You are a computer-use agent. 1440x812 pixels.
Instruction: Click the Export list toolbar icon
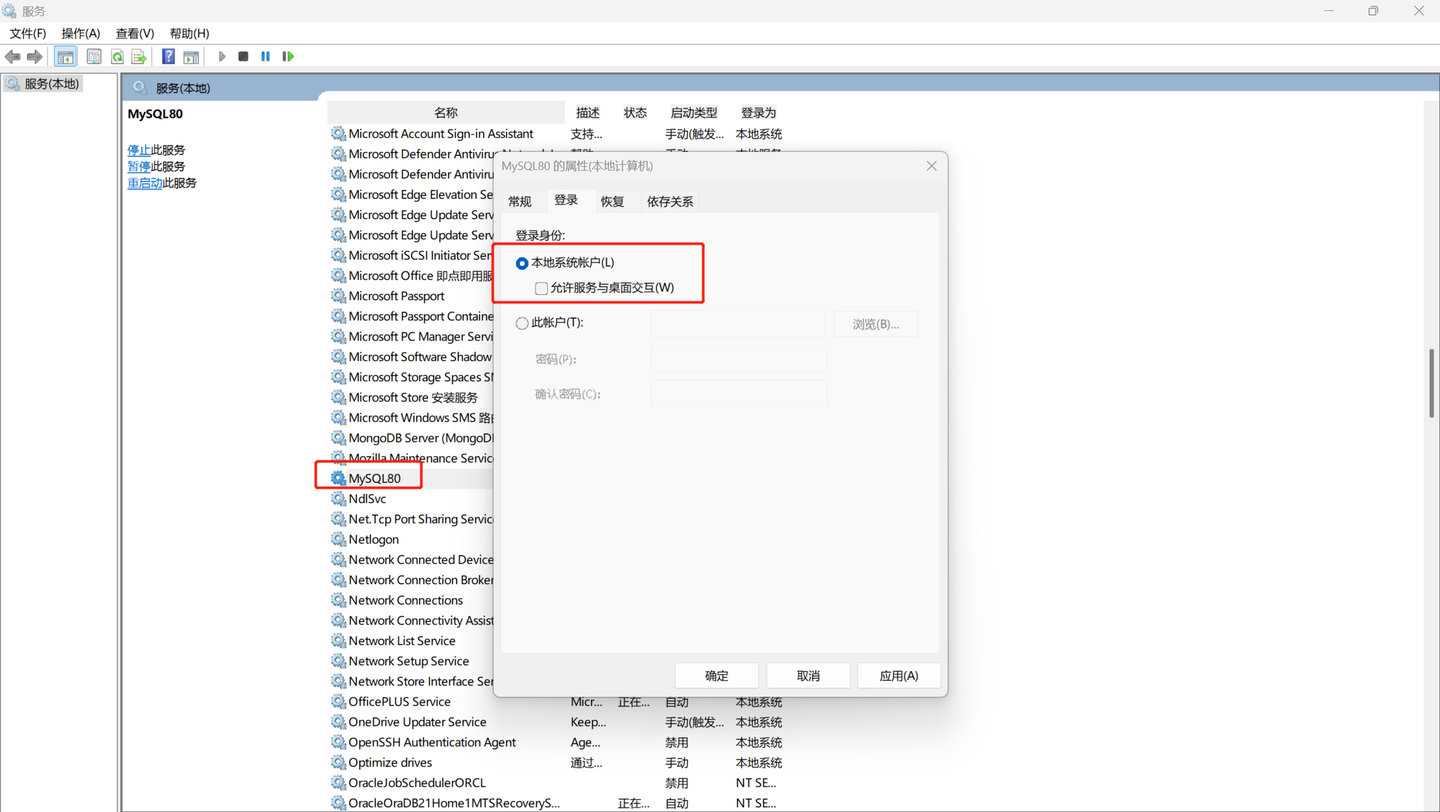(x=139, y=57)
